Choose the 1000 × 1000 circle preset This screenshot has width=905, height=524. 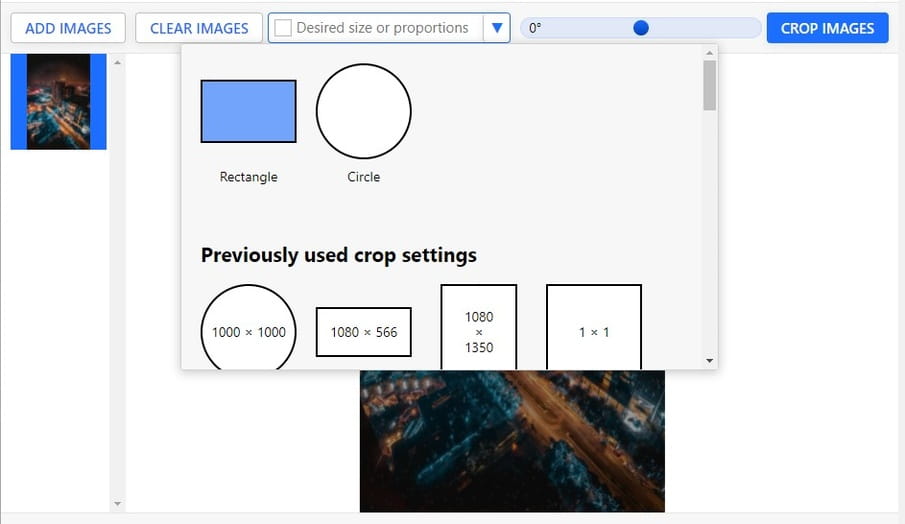[x=248, y=331]
